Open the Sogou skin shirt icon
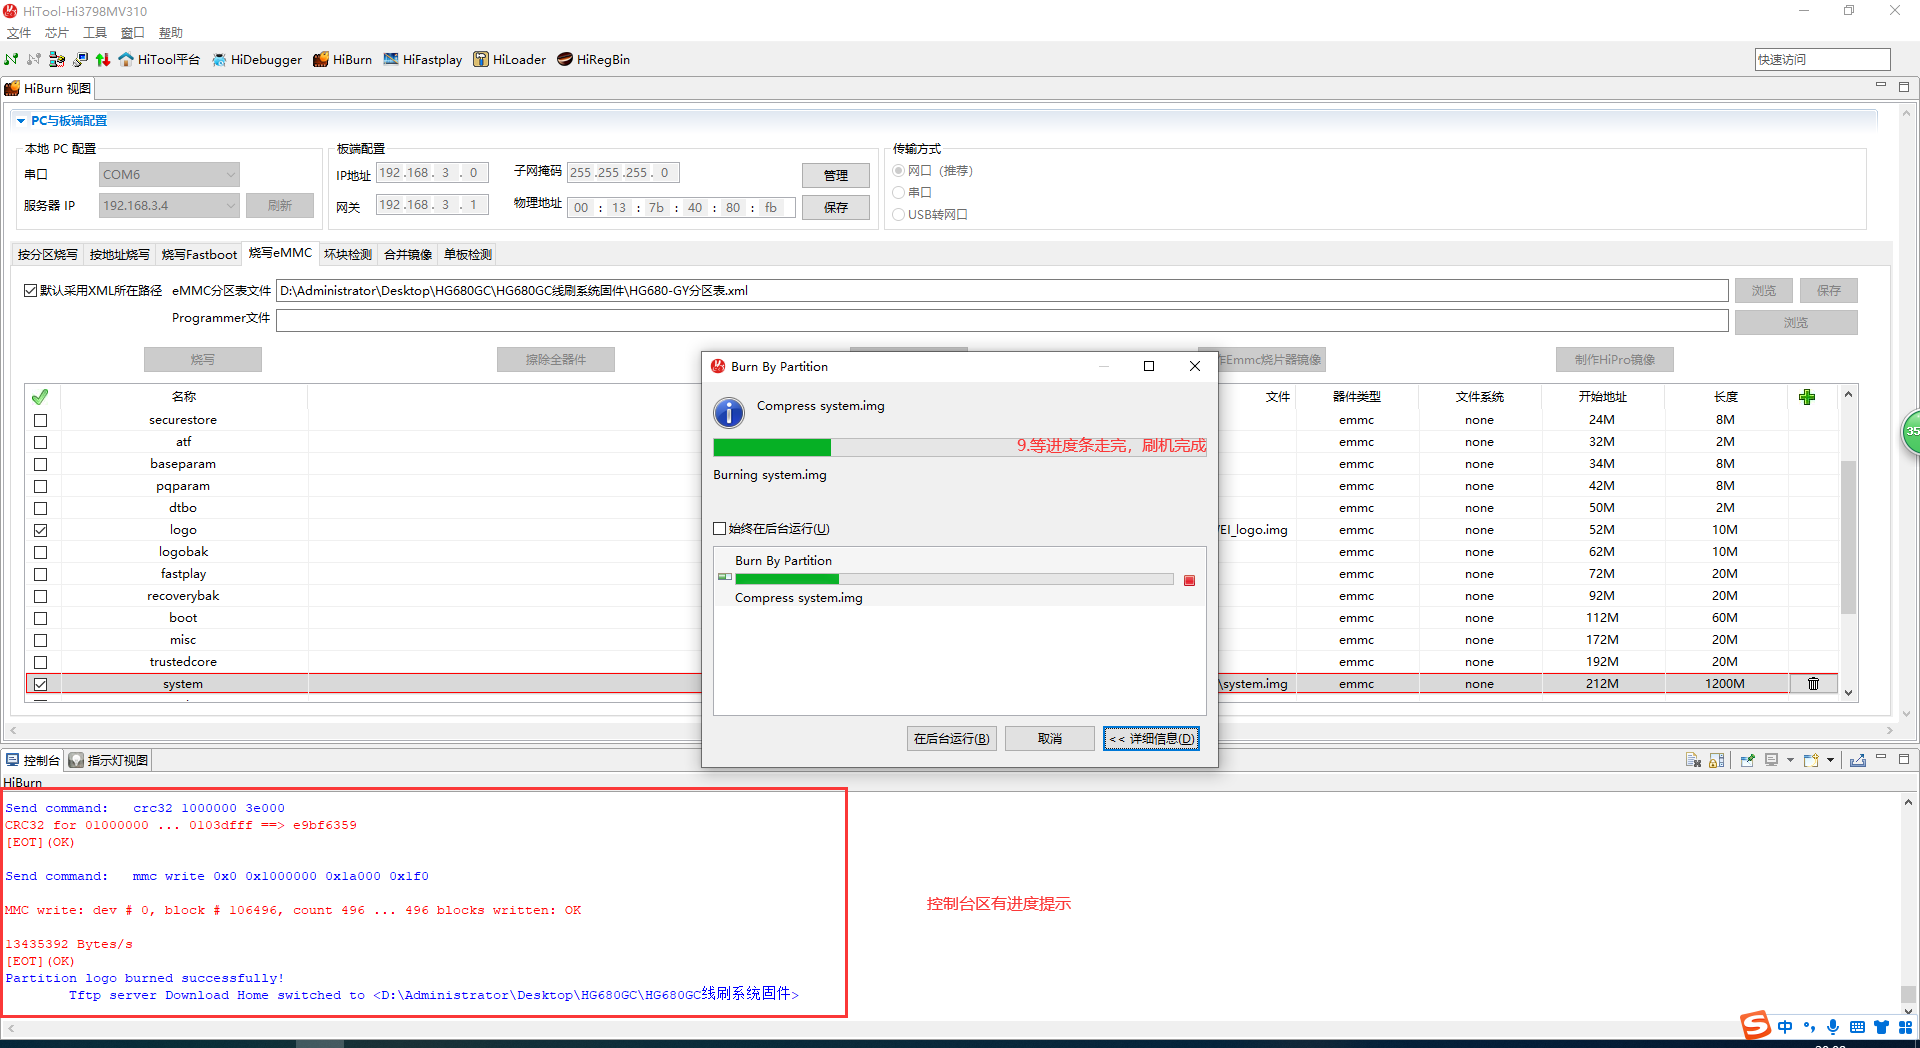Viewport: 1920px width, 1048px height. pyautogui.click(x=1882, y=1027)
